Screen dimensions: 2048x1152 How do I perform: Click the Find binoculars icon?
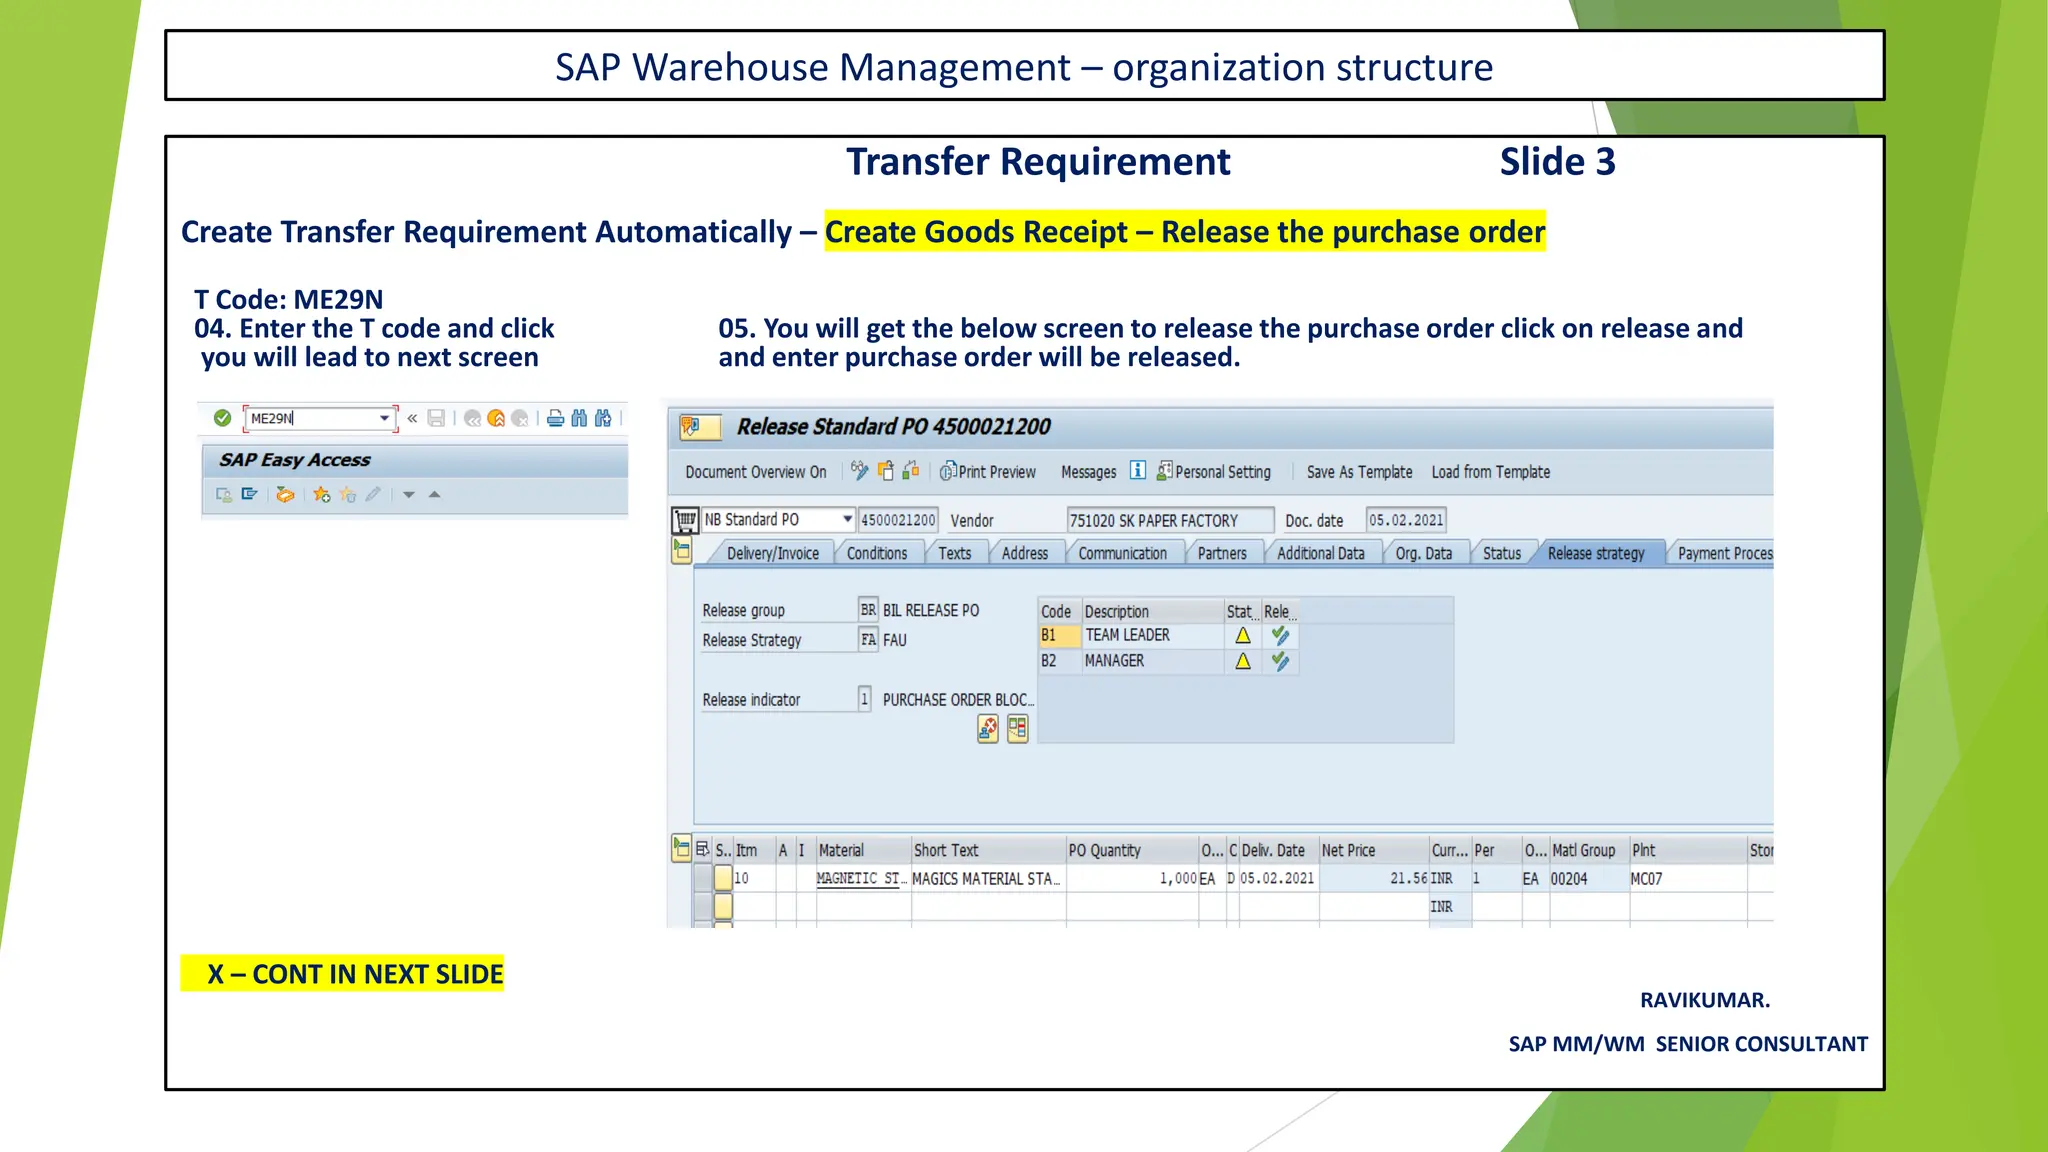[579, 418]
